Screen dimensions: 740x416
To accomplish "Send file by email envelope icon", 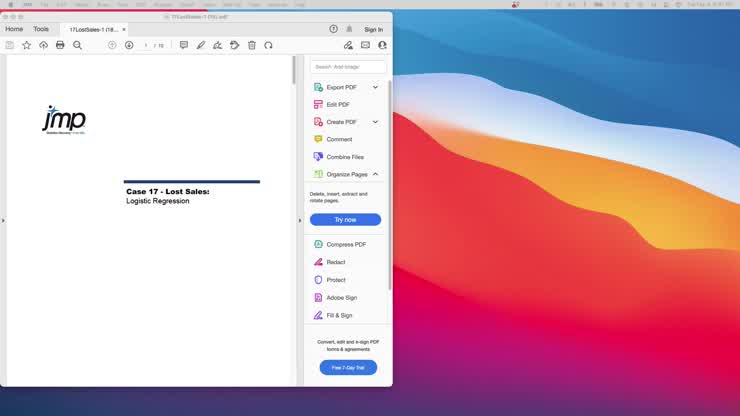I will (365, 45).
